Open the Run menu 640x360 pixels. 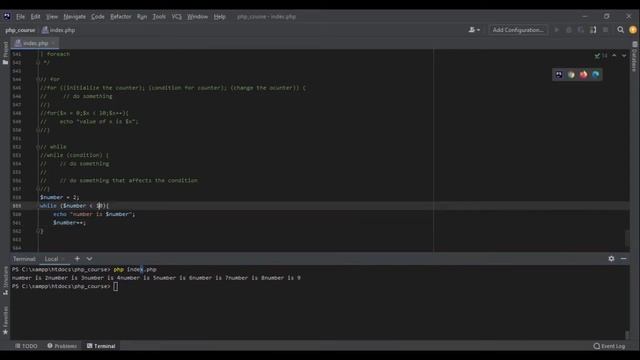coord(142,17)
